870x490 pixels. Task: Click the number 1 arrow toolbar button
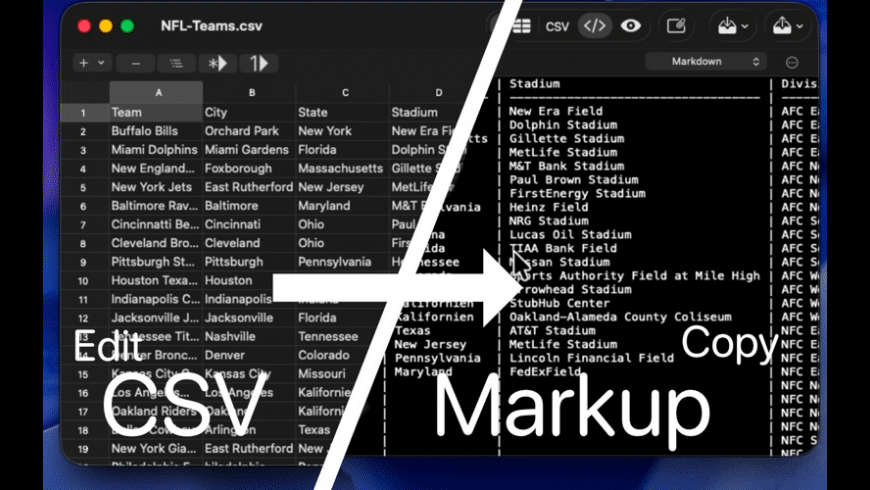[x=259, y=63]
